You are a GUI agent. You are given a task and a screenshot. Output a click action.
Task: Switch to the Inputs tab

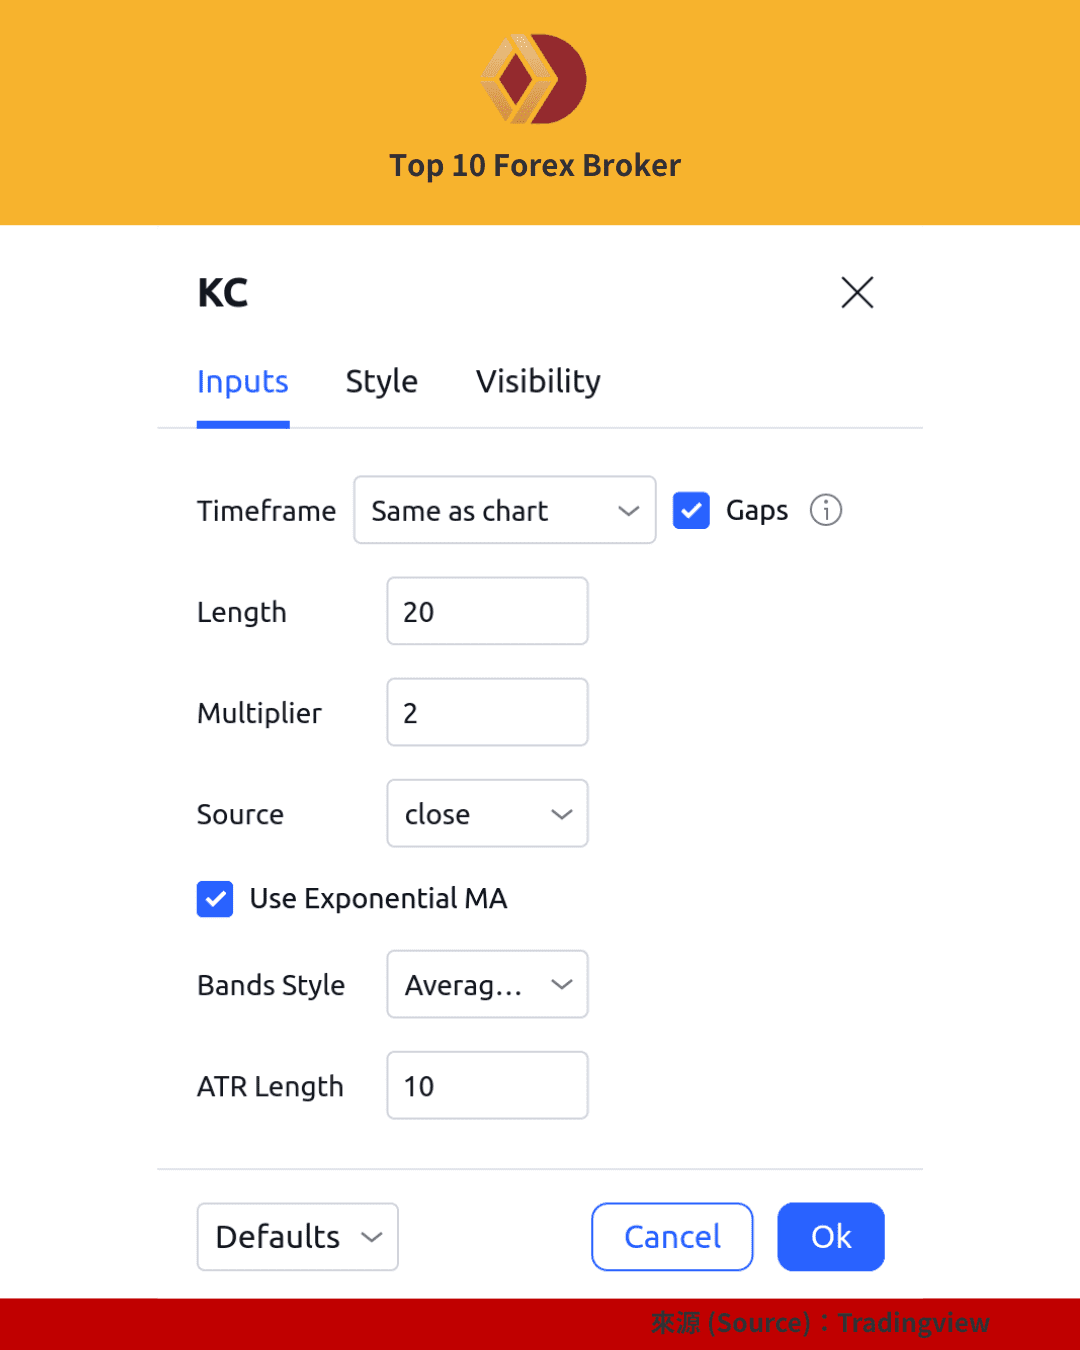243,382
